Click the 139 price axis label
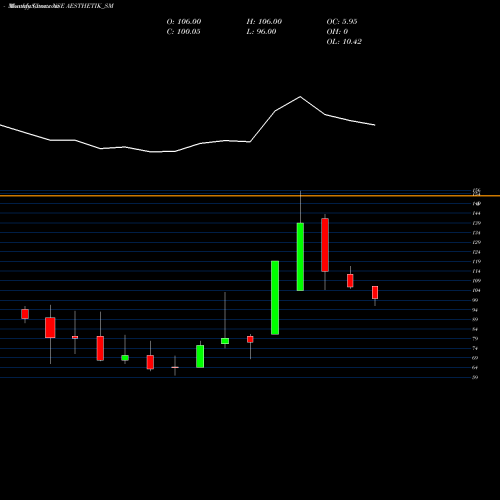 click(476, 223)
